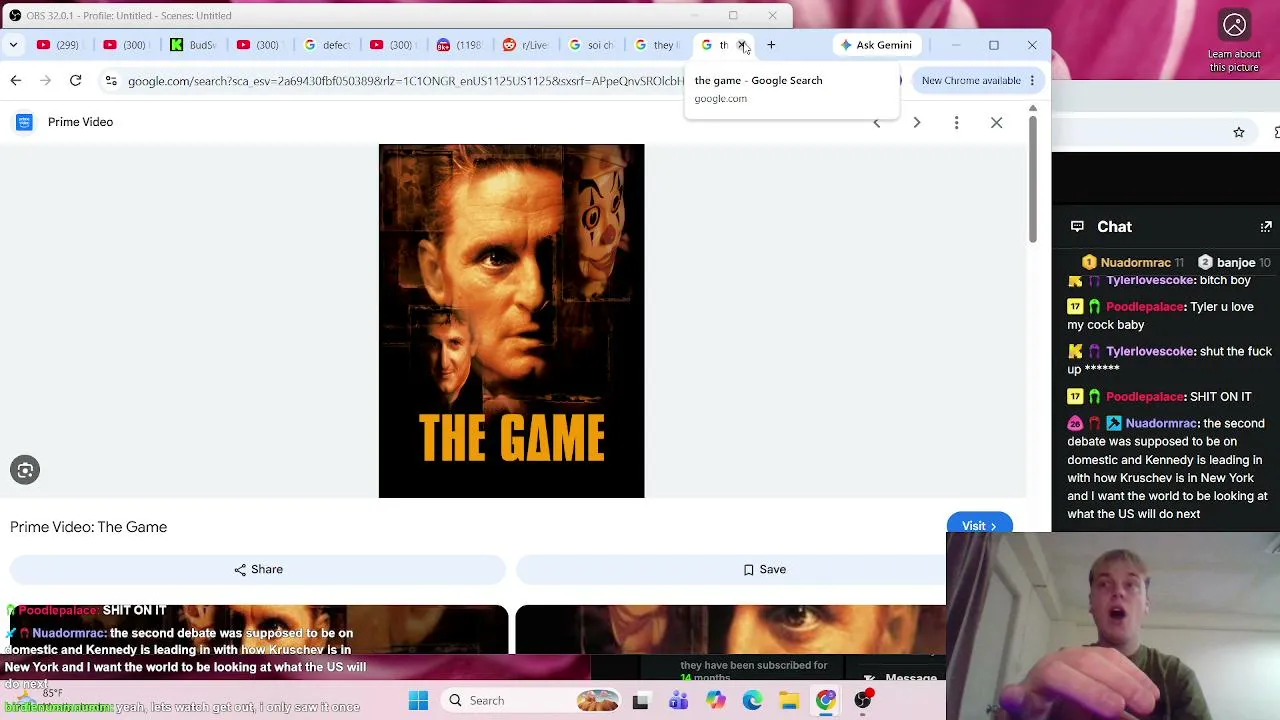Show the previous image result
The height and width of the screenshot is (720, 1280).
click(x=877, y=122)
